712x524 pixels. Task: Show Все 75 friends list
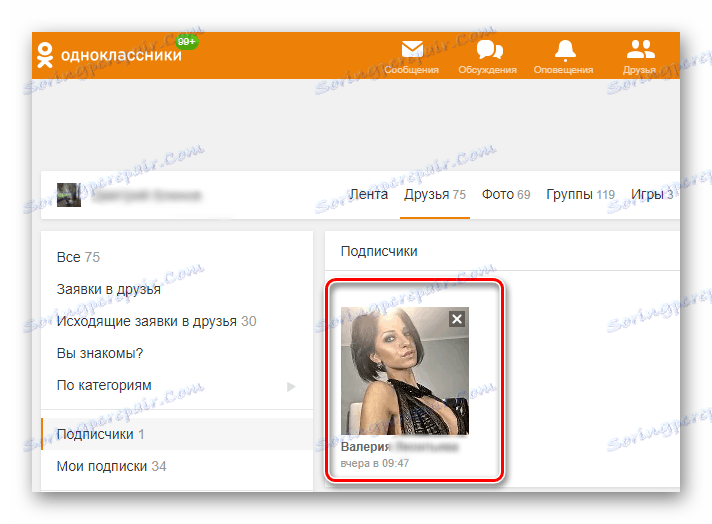pos(78,257)
